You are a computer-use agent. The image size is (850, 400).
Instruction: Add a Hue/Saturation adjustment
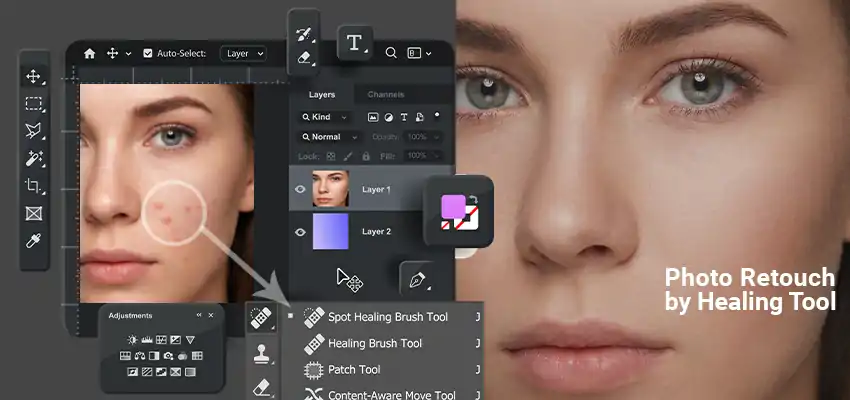[x=125, y=356]
